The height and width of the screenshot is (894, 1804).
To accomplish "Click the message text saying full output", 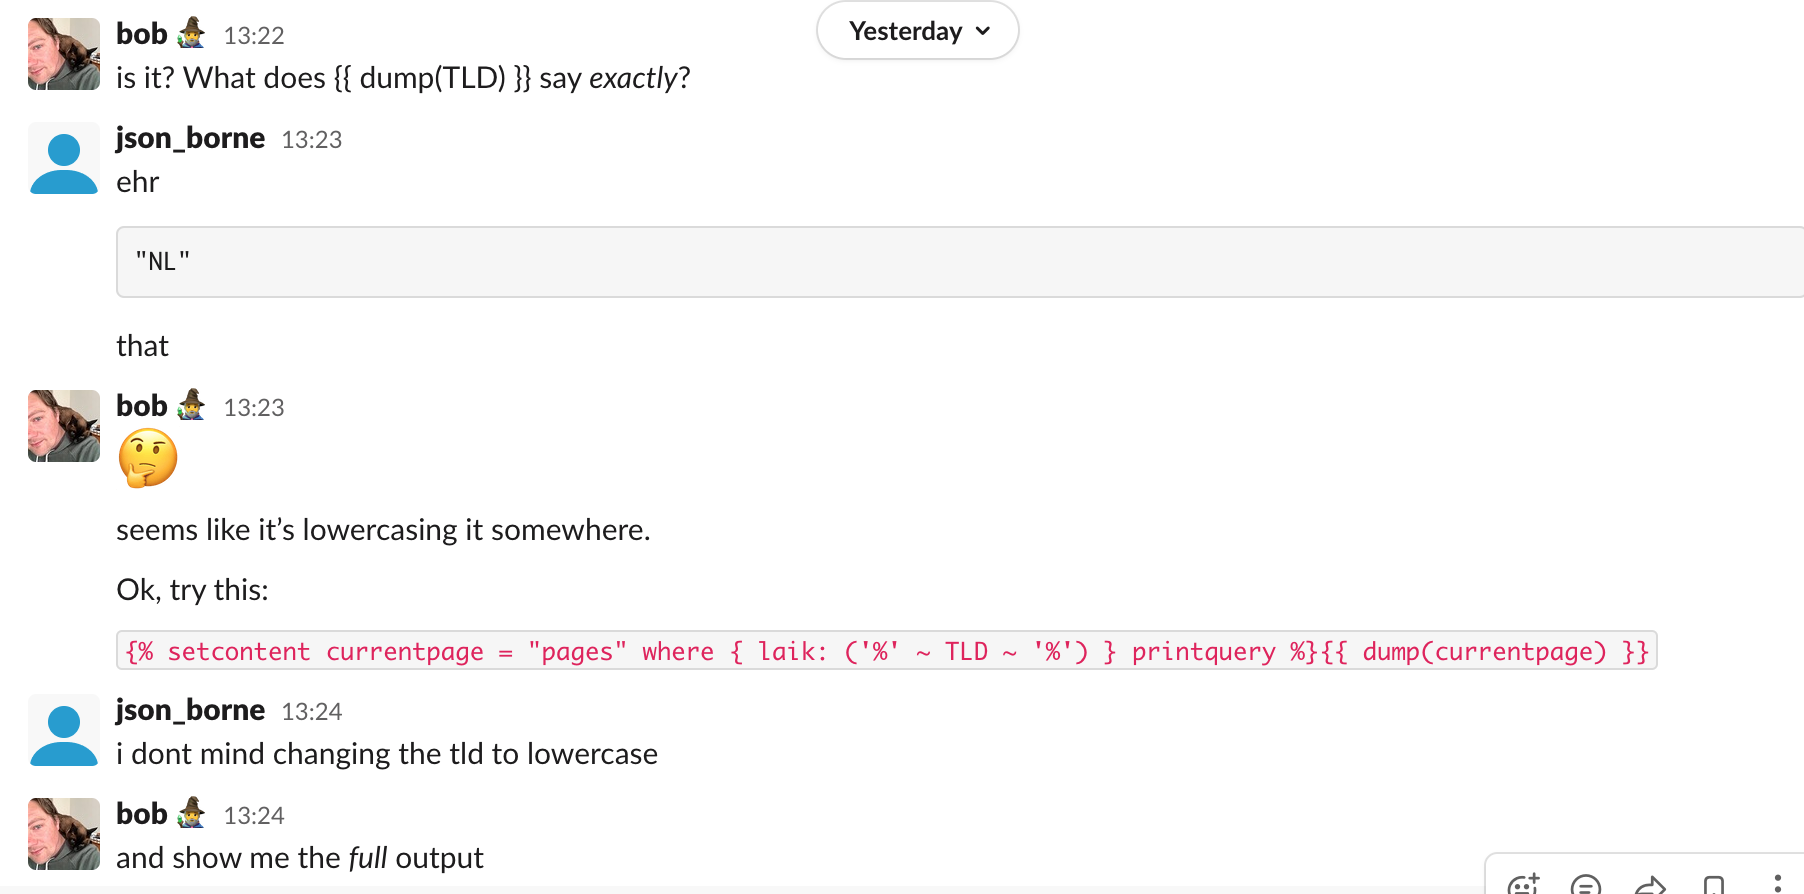I will coord(300,857).
